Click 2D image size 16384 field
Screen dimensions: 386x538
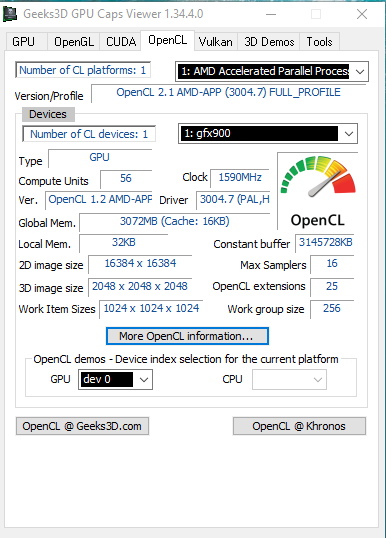tap(140, 264)
